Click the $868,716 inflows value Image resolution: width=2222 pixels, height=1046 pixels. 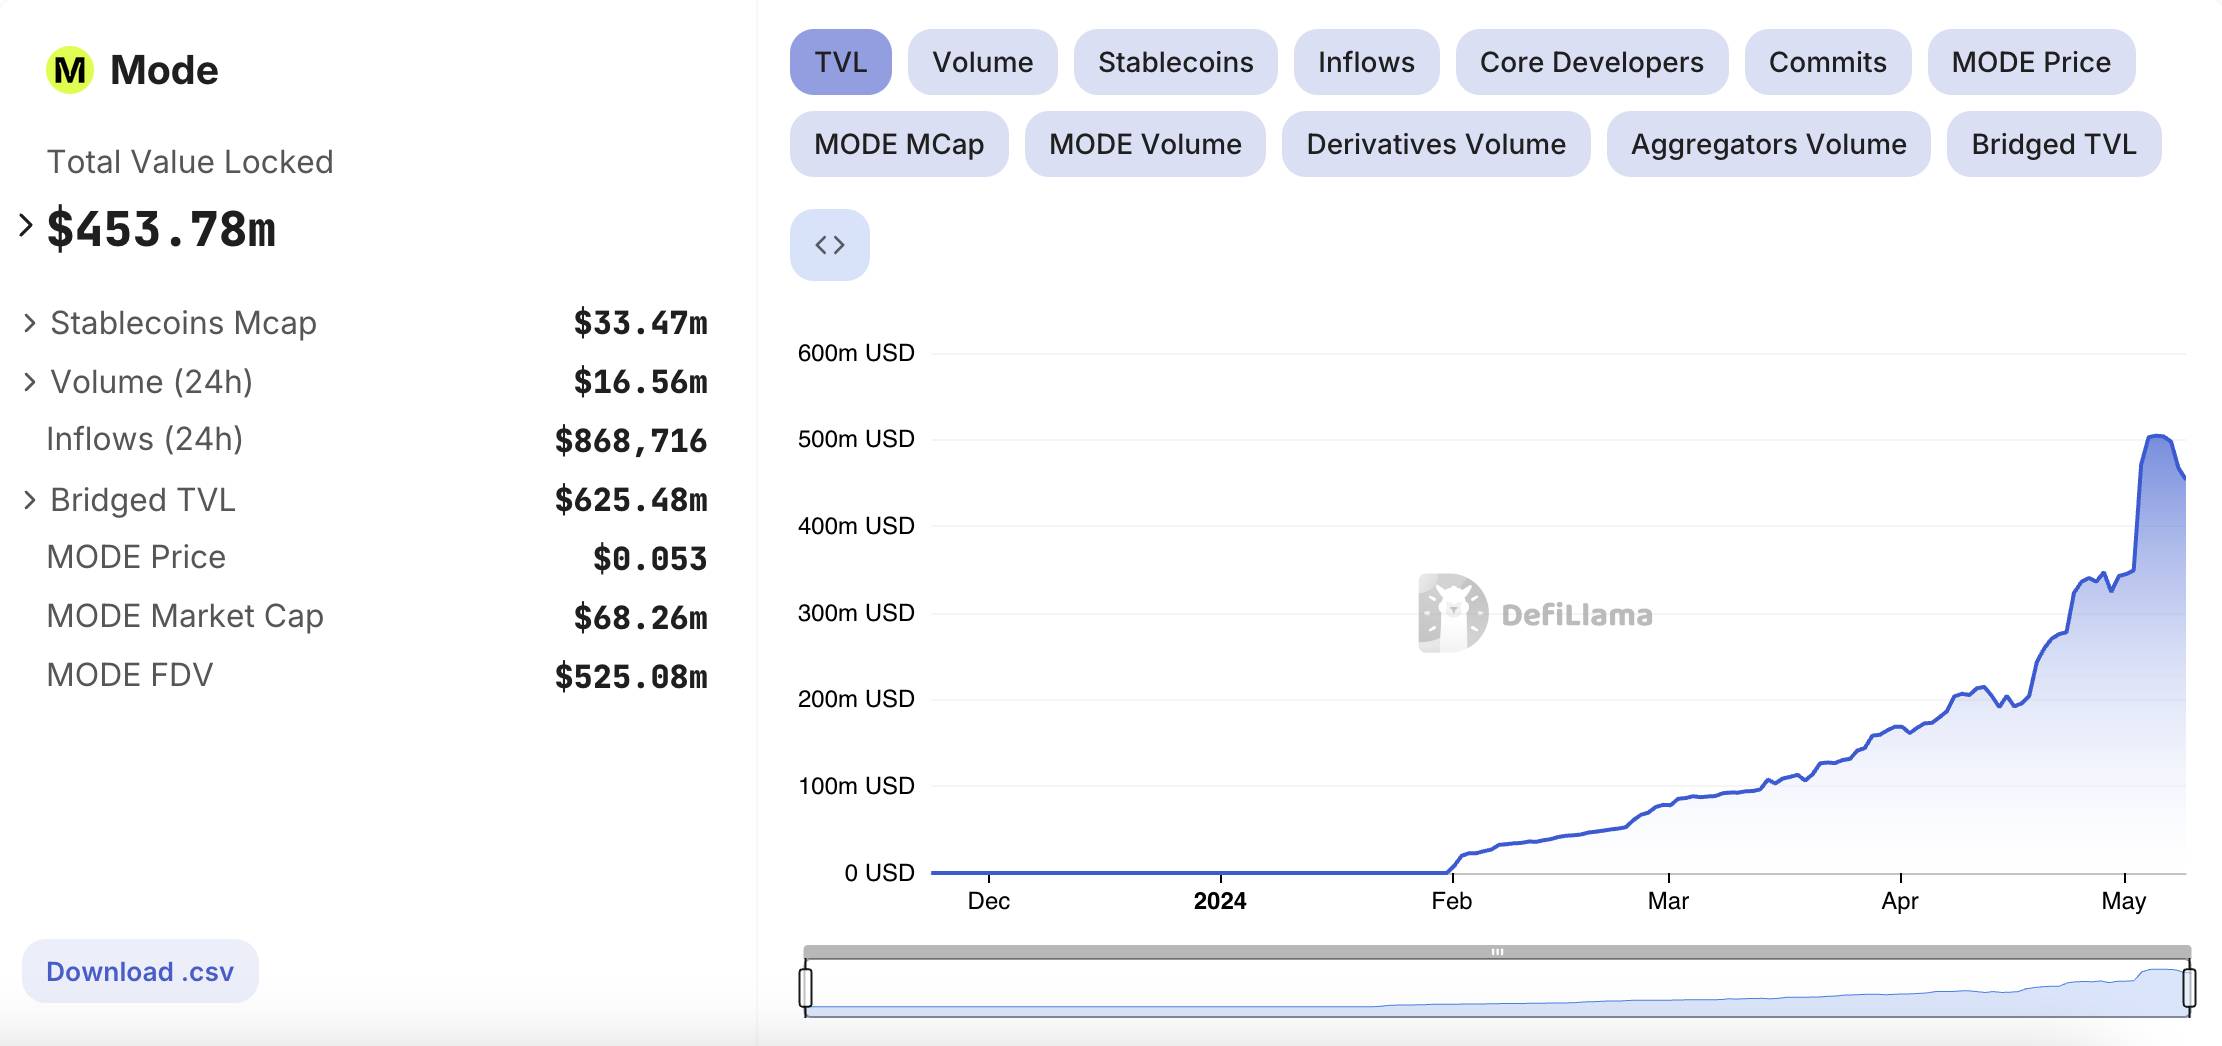point(631,441)
